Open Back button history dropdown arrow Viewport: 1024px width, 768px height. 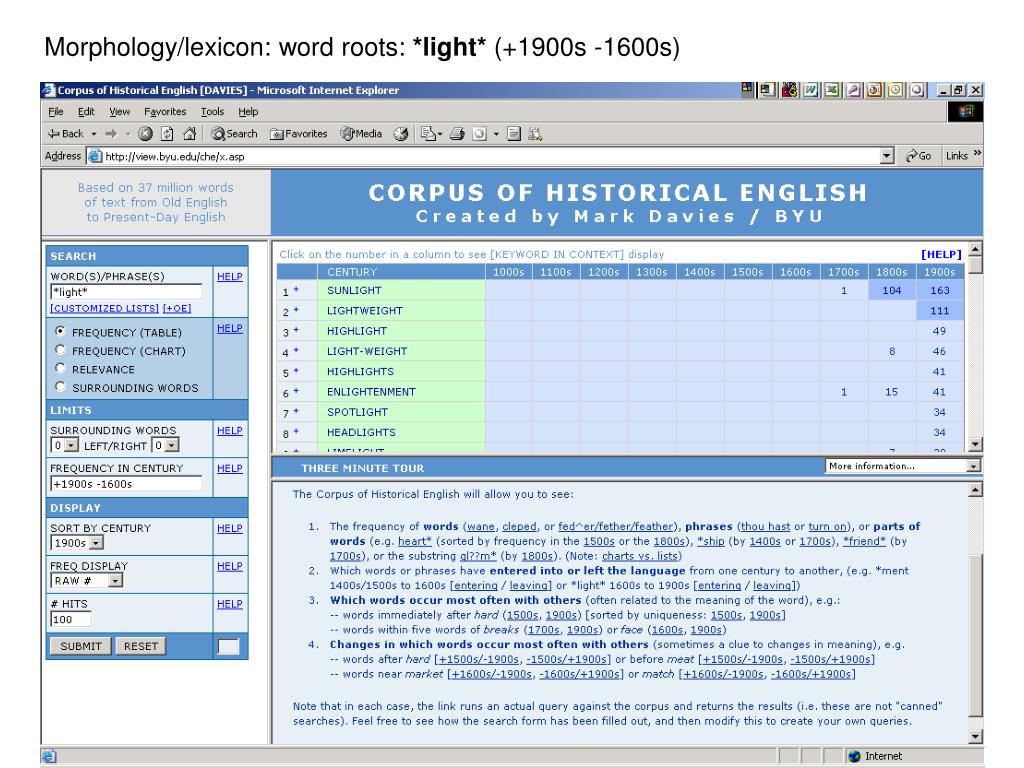pyautogui.click(x=93, y=134)
